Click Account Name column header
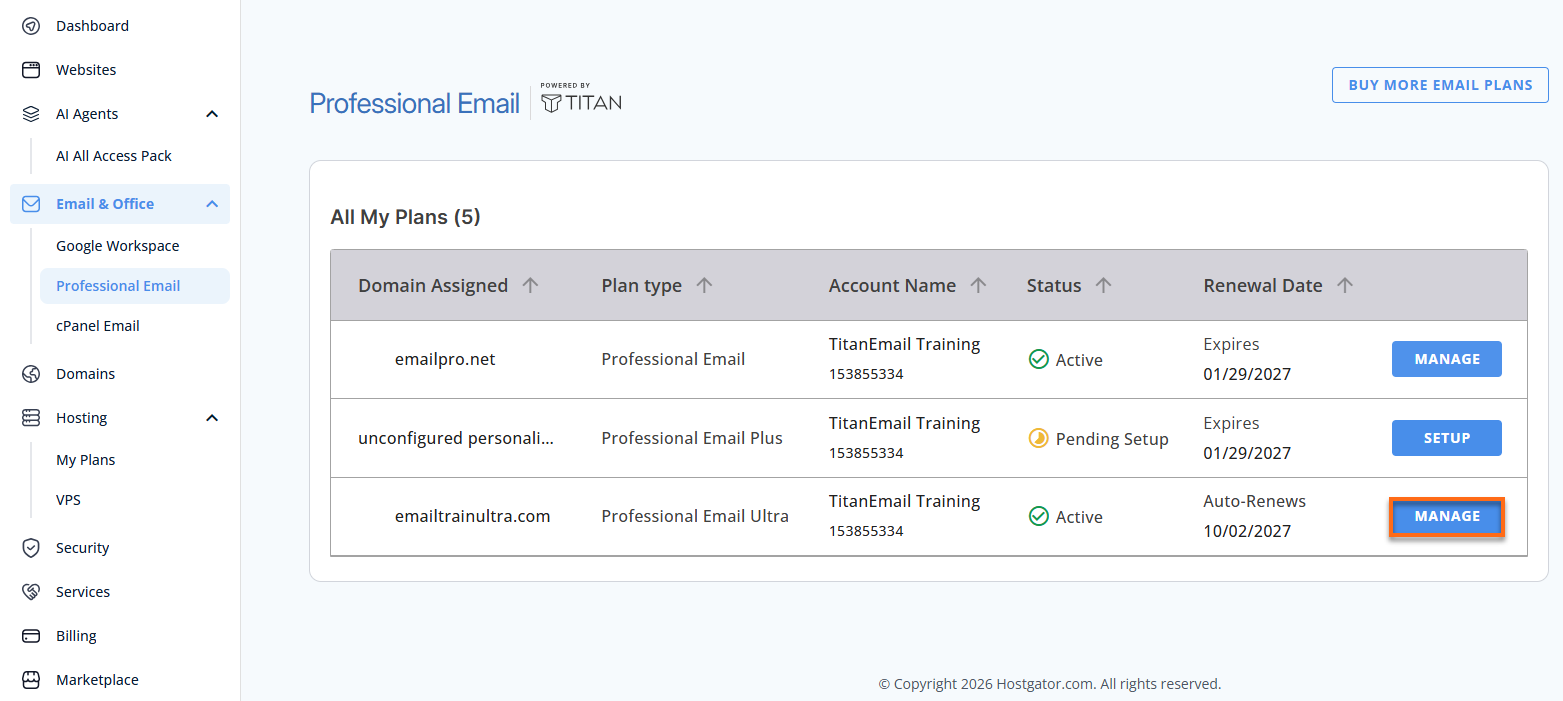Screen dimensions: 1563x701 892,285
